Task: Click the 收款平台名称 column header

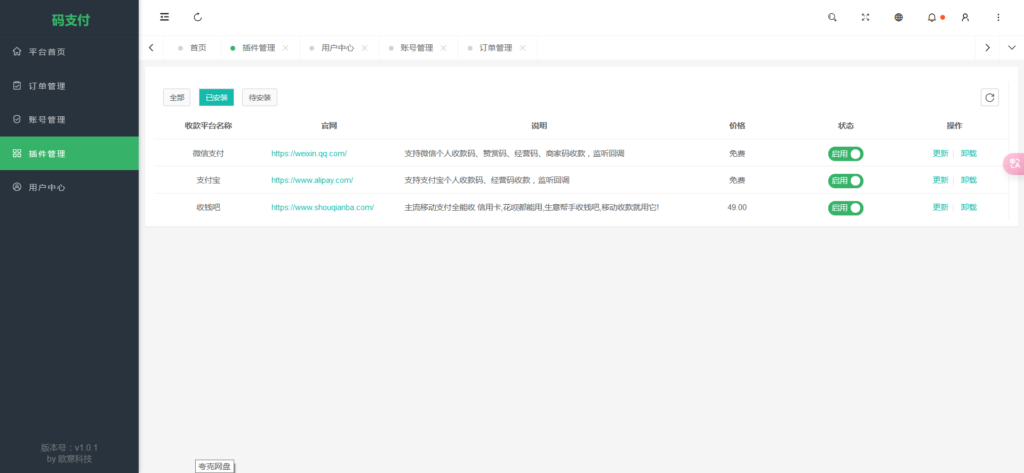Action: click(208, 125)
